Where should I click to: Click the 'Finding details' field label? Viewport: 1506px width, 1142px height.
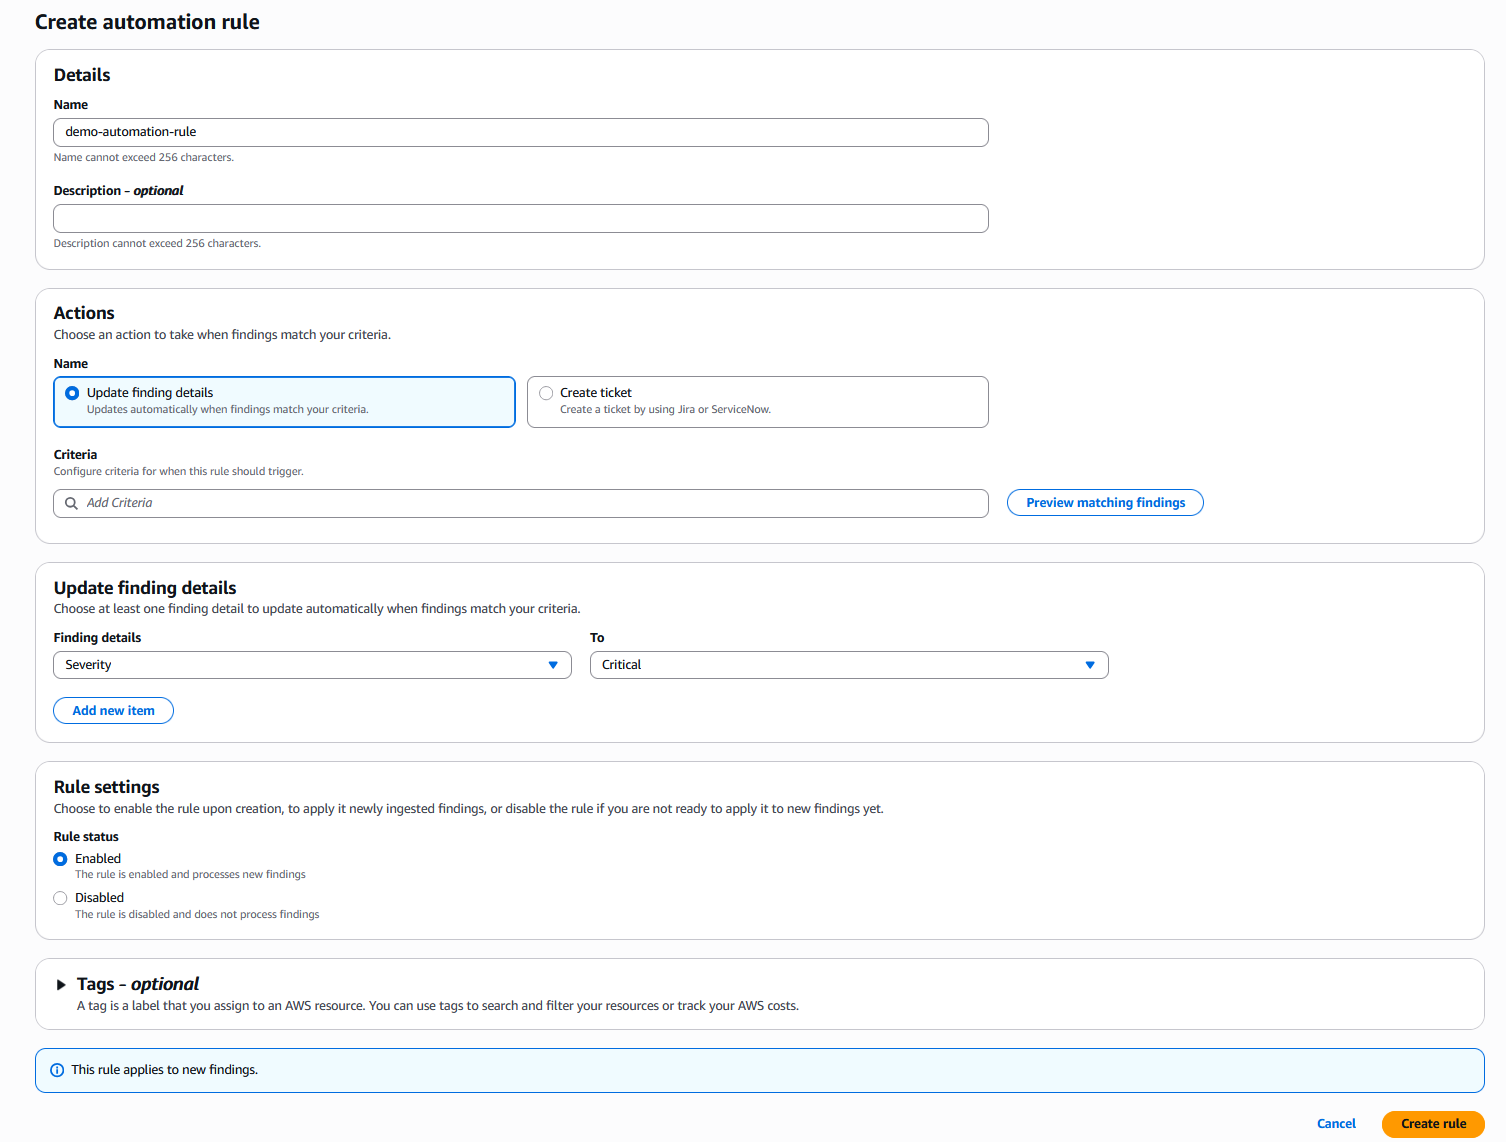click(x=97, y=638)
